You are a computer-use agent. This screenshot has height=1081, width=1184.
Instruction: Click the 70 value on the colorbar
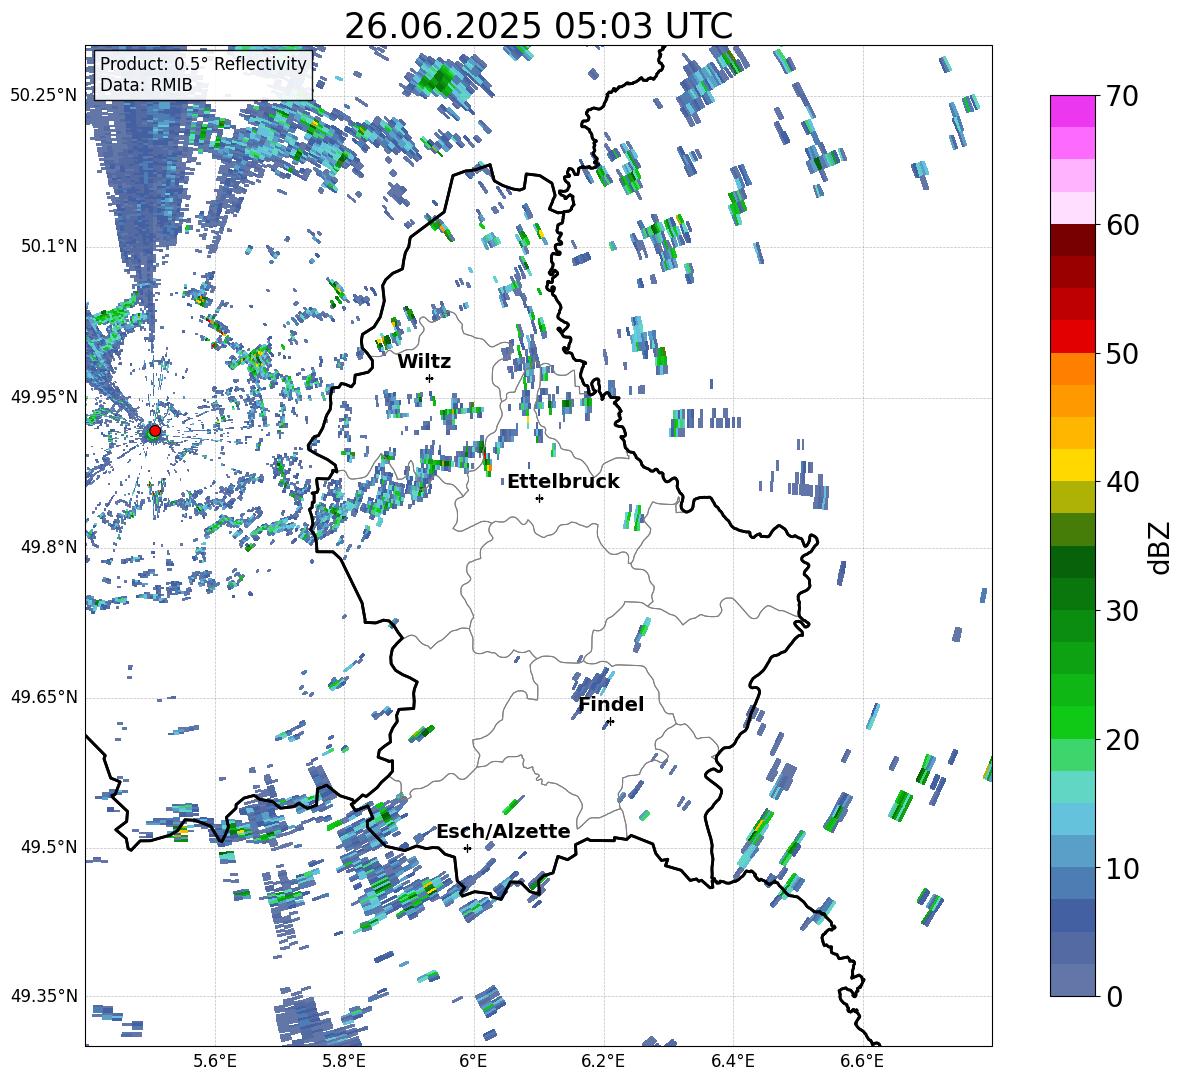pyautogui.click(x=1122, y=97)
